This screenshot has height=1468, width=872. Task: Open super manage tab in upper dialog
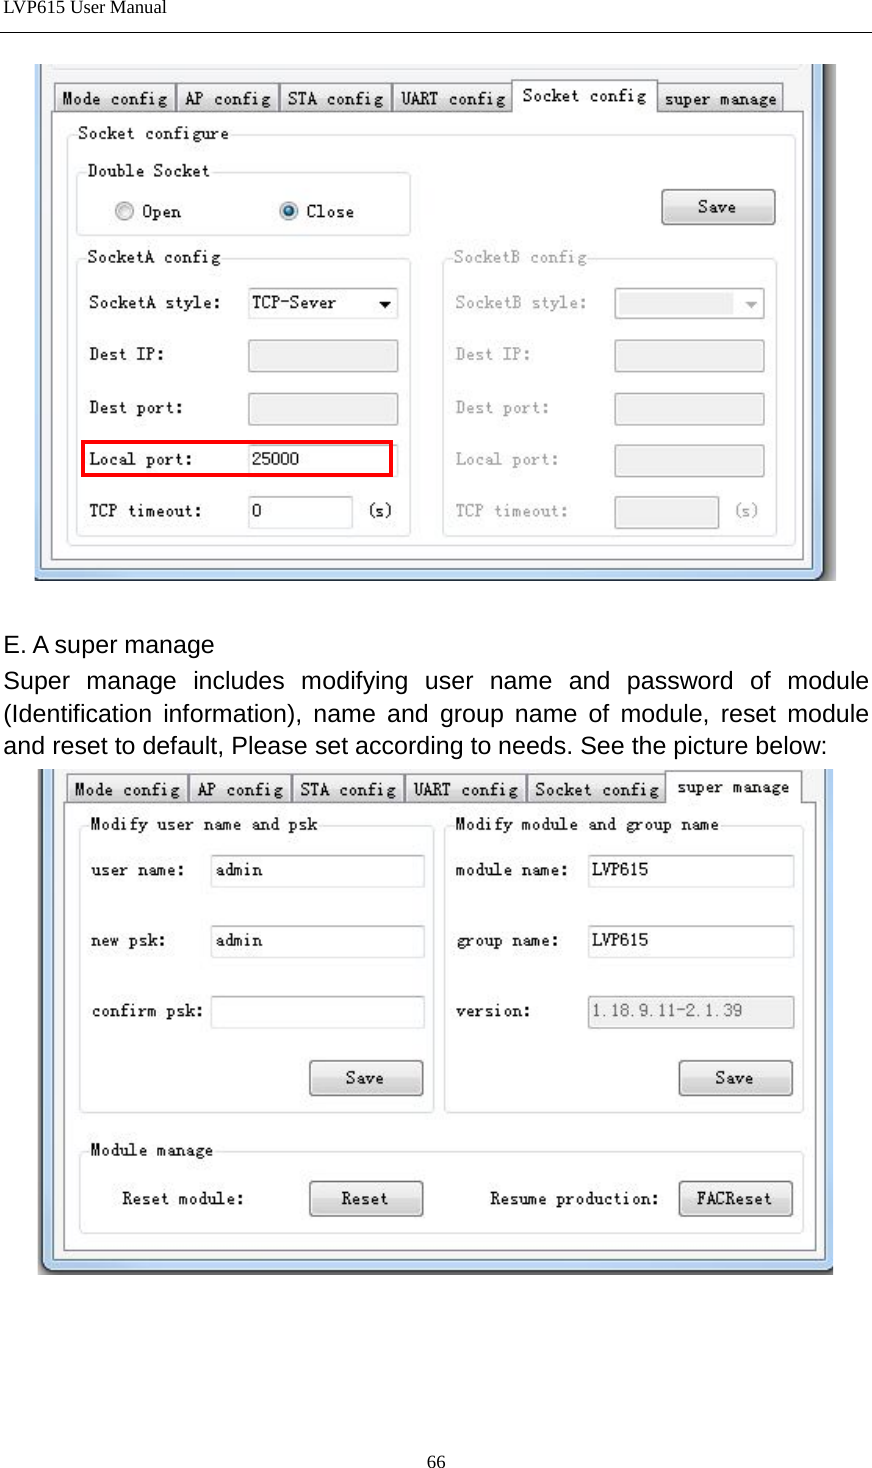(720, 98)
